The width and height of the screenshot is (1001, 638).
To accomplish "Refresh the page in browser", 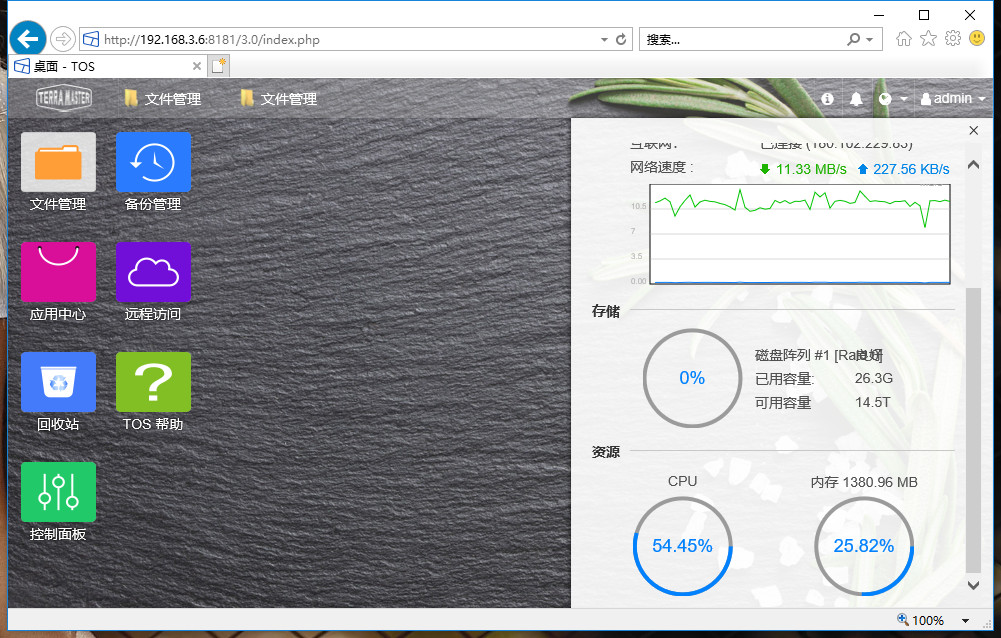I will (x=621, y=40).
